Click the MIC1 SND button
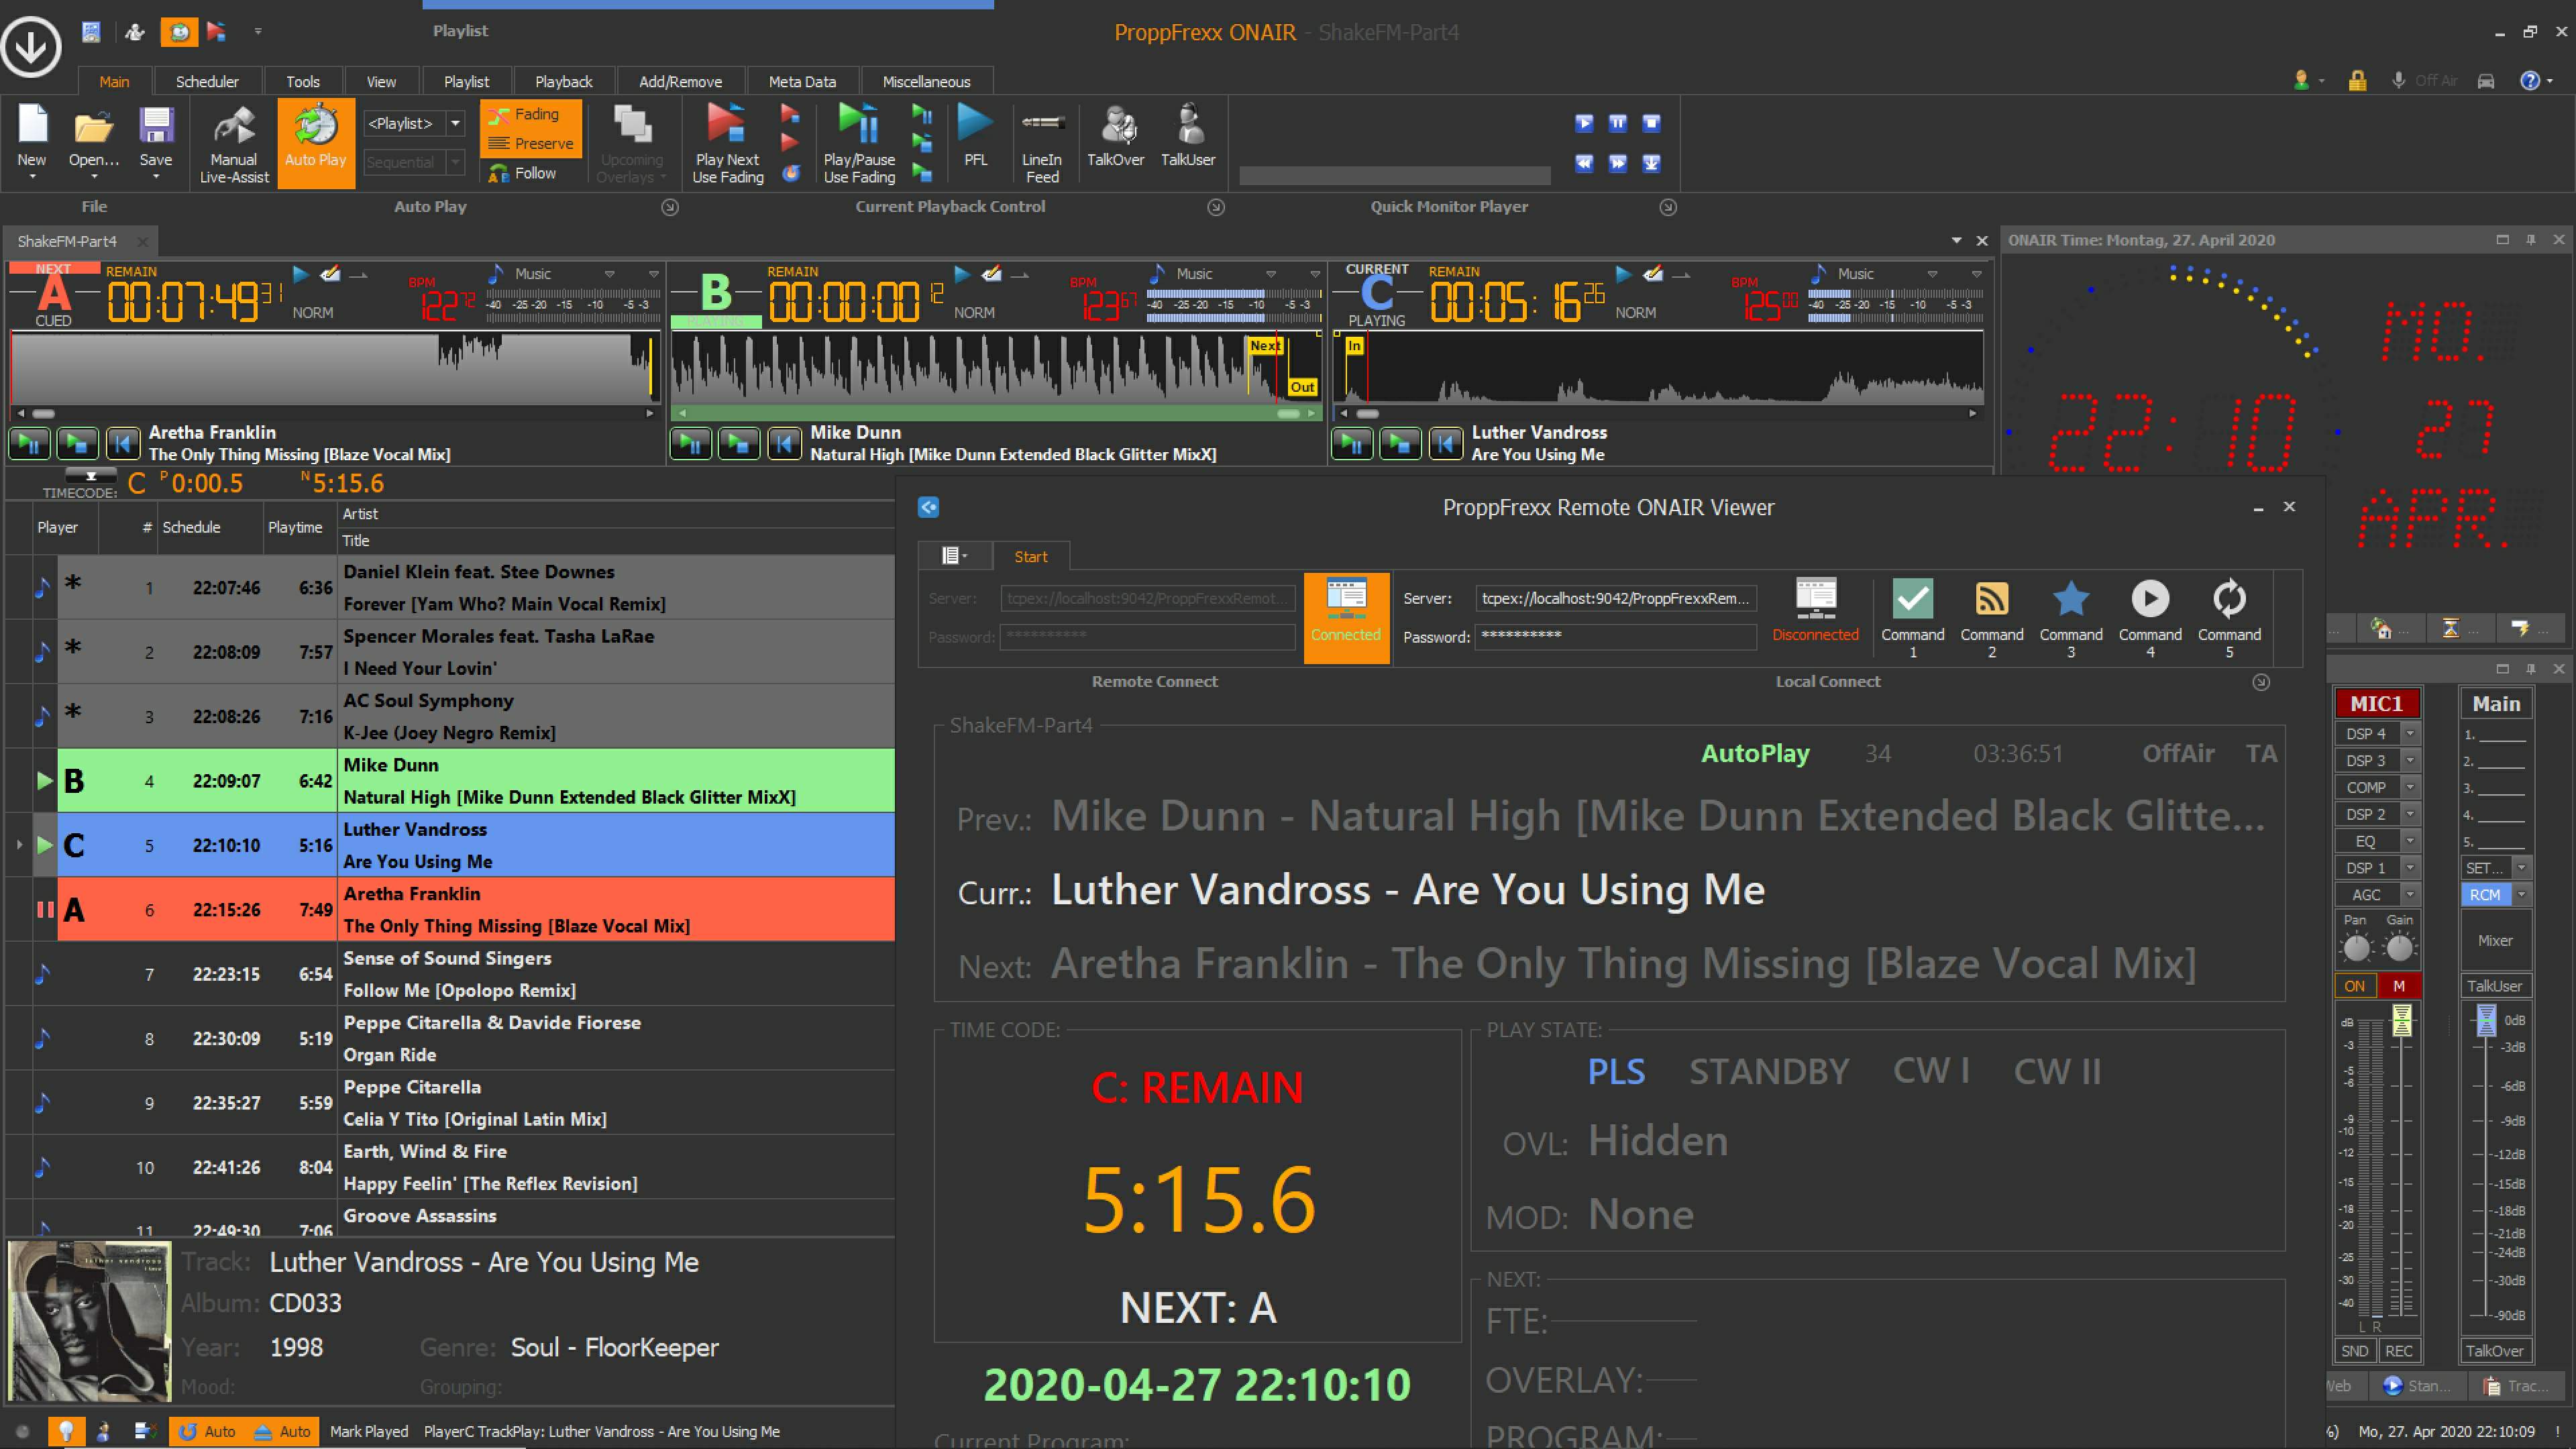Image resolution: width=2576 pixels, height=1449 pixels. coord(2354,1351)
